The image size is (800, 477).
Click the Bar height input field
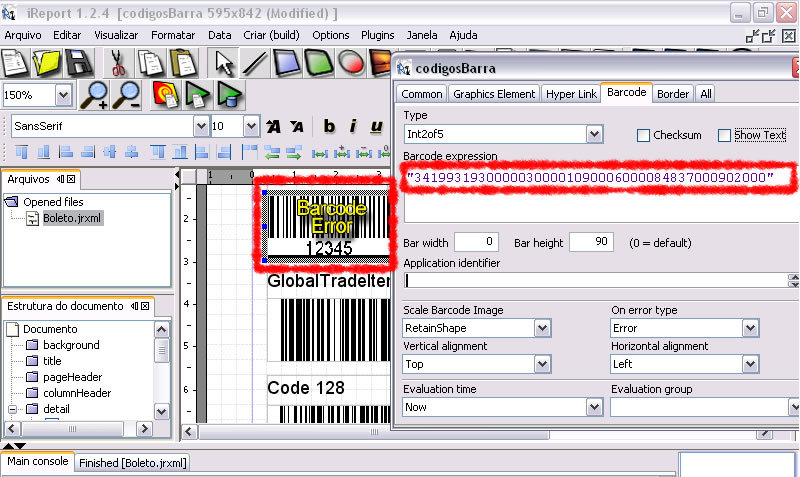point(591,242)
